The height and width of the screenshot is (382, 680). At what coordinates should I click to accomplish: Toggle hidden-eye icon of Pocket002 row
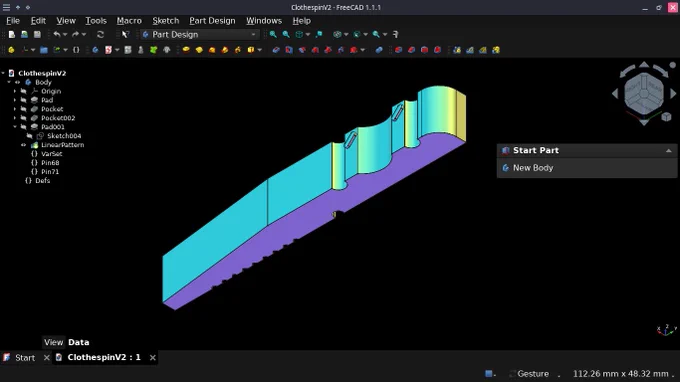pyautogui.click(x=23, y=118)
